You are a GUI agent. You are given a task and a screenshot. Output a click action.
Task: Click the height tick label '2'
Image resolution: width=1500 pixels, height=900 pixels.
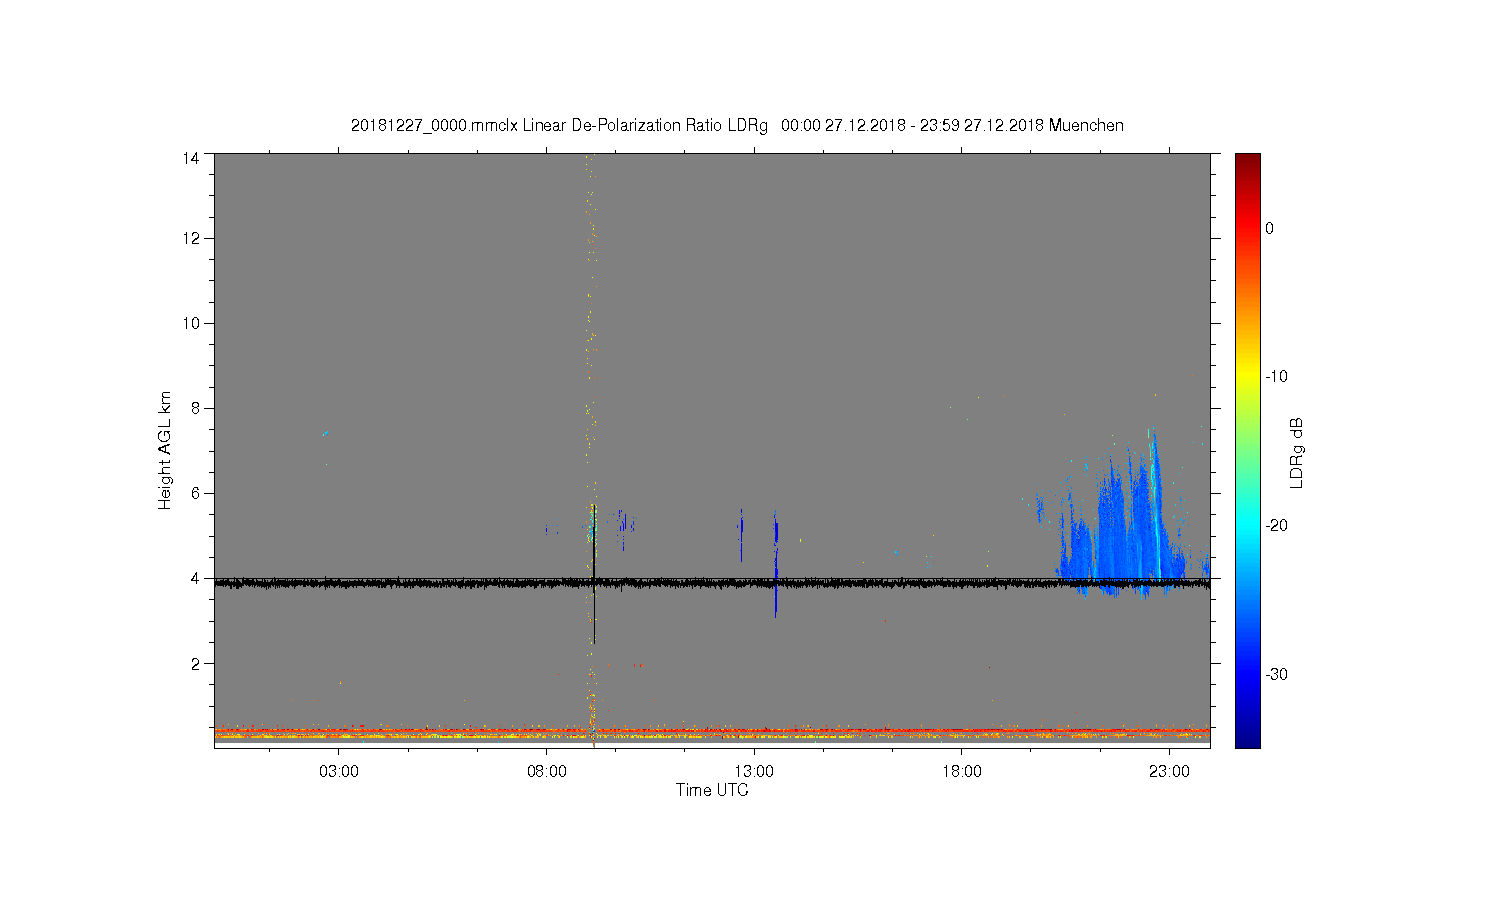[x=194, y=663]
